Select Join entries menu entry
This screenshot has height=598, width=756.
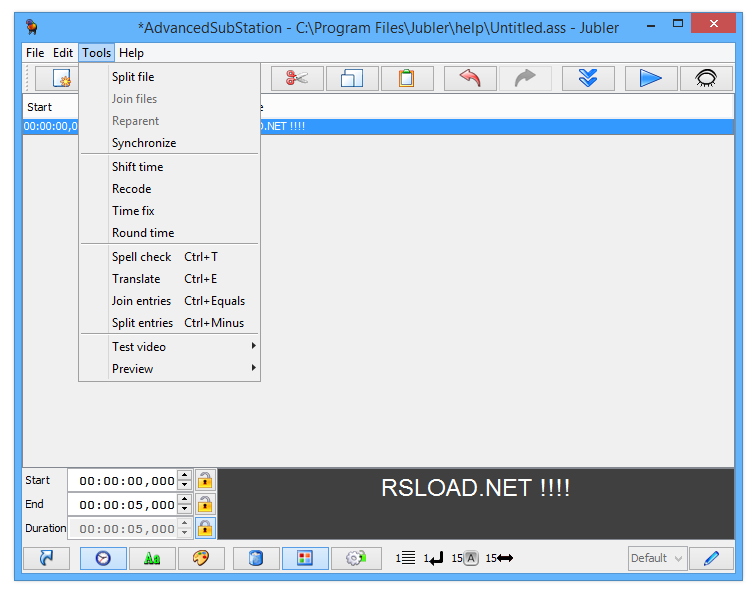tap(169, 301)
